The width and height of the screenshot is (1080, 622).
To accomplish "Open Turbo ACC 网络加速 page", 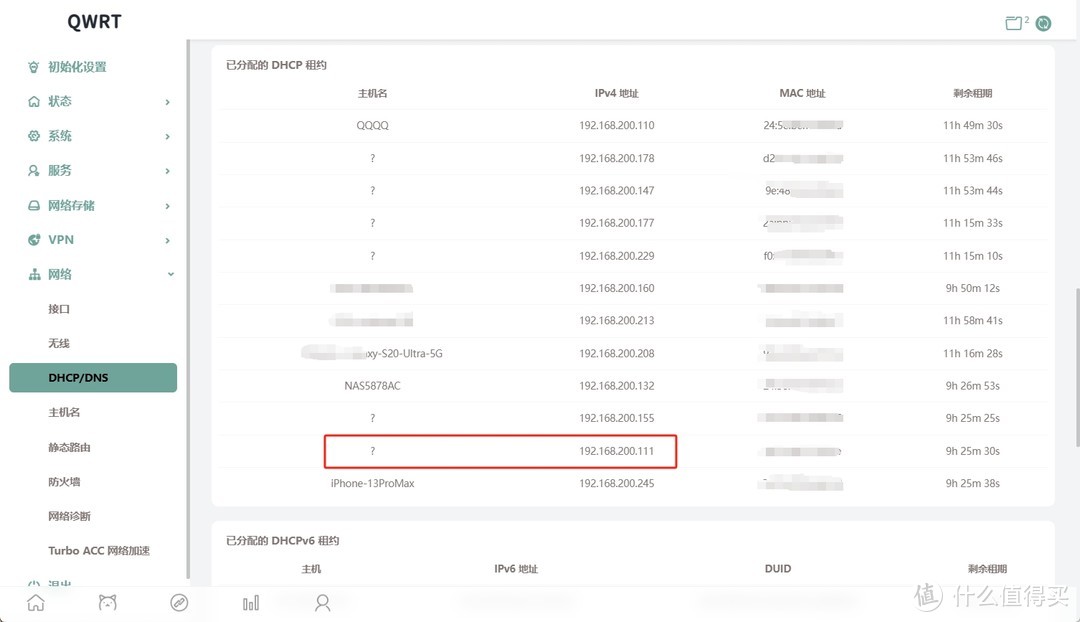I will (98, 550).
